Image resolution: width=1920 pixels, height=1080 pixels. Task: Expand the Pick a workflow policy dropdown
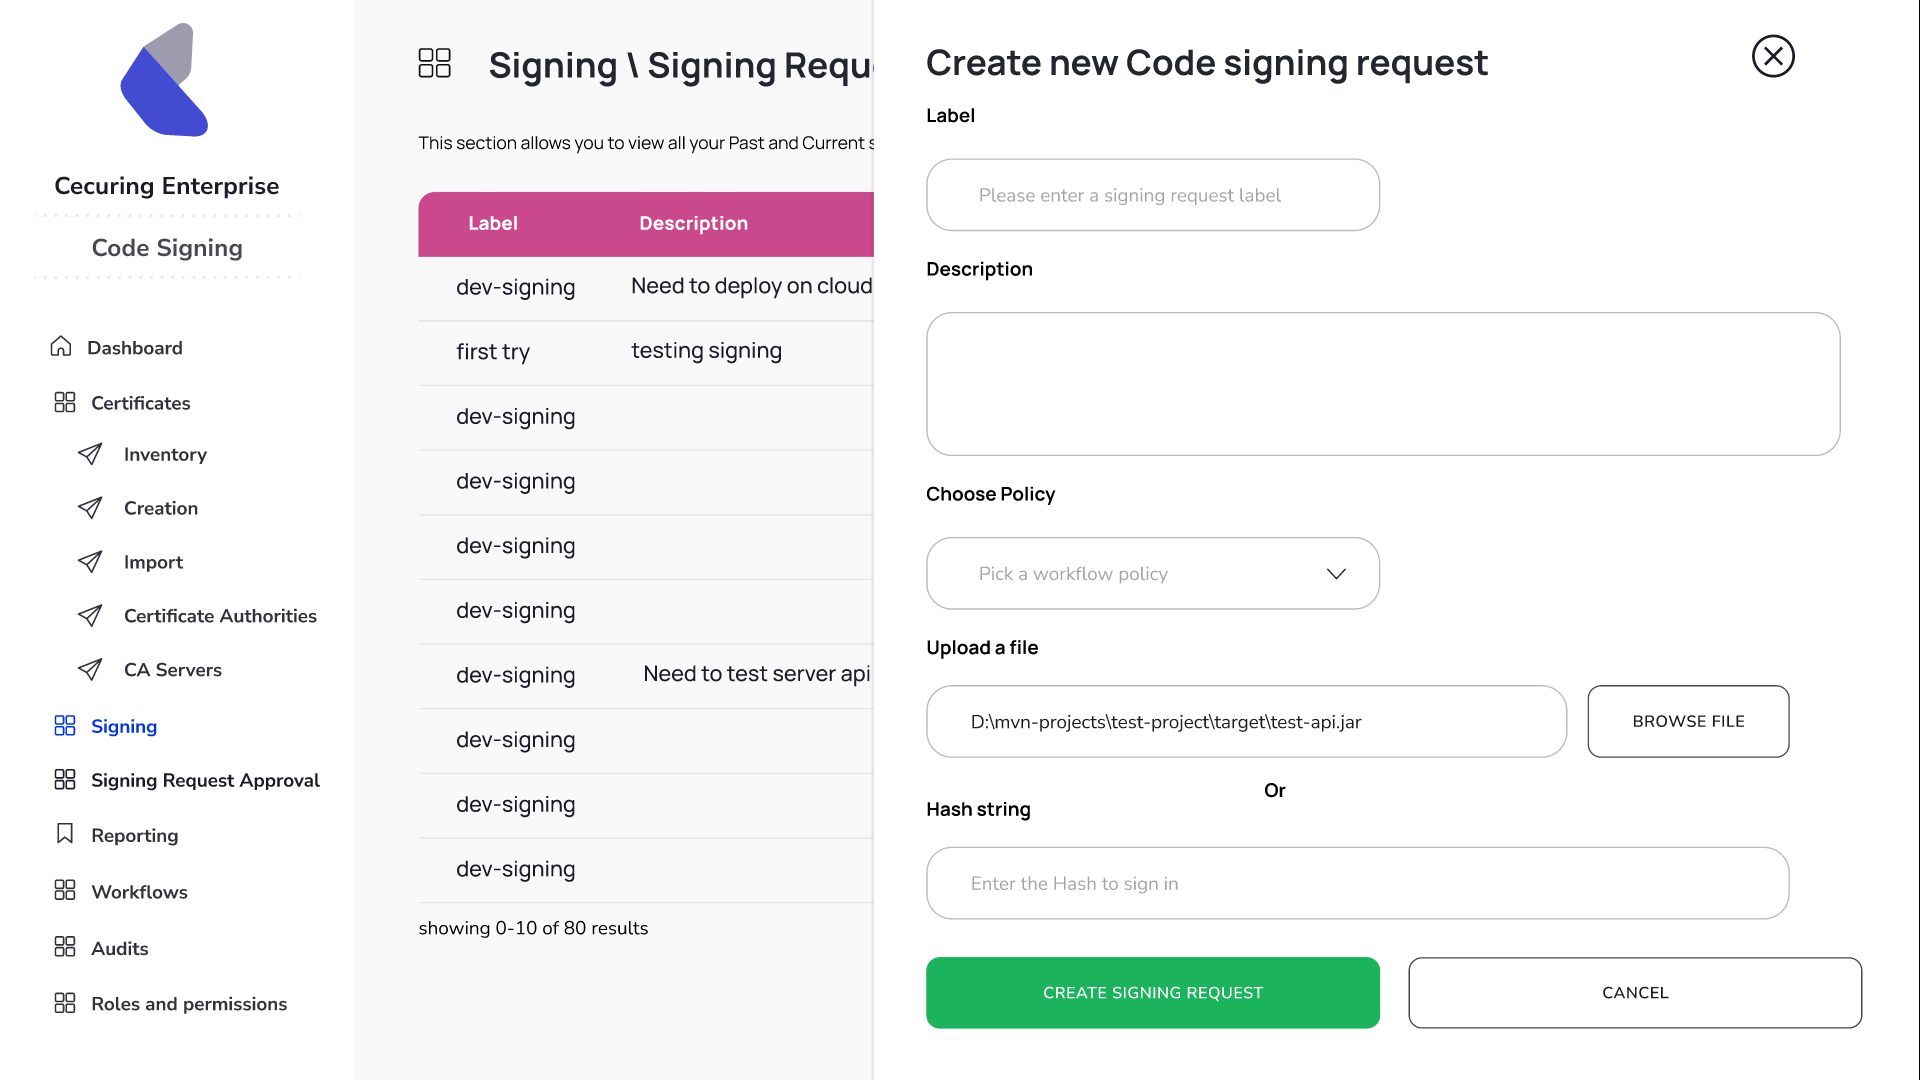(x=1153, y=573)
